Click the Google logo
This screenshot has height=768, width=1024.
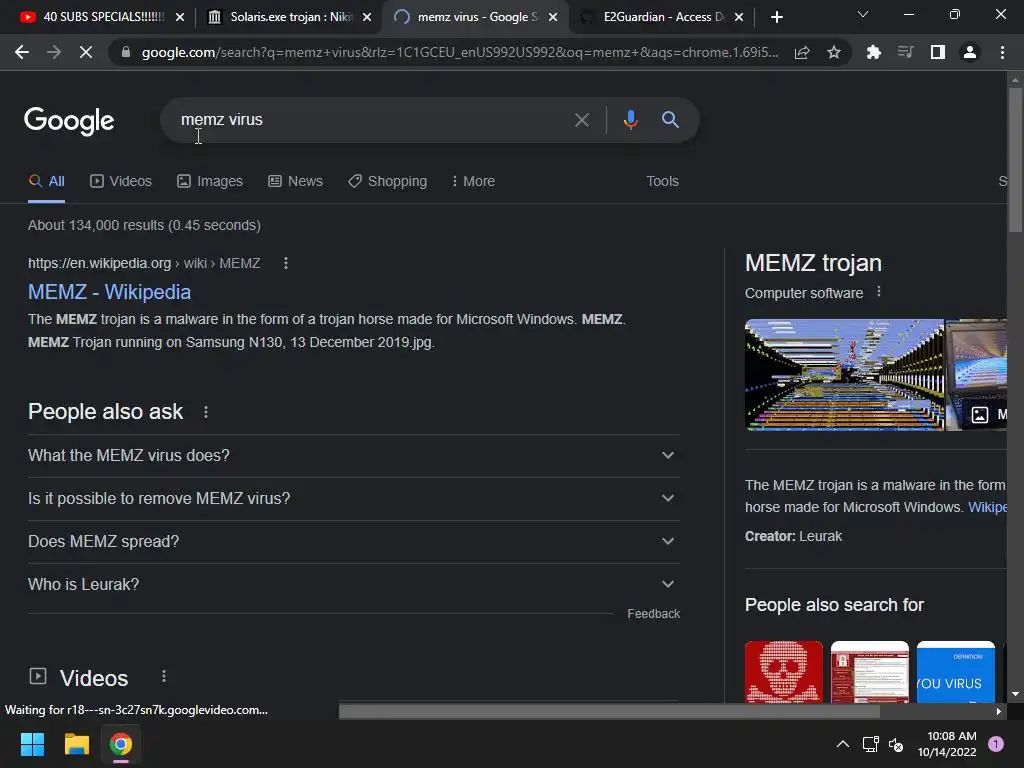point(69,121)
